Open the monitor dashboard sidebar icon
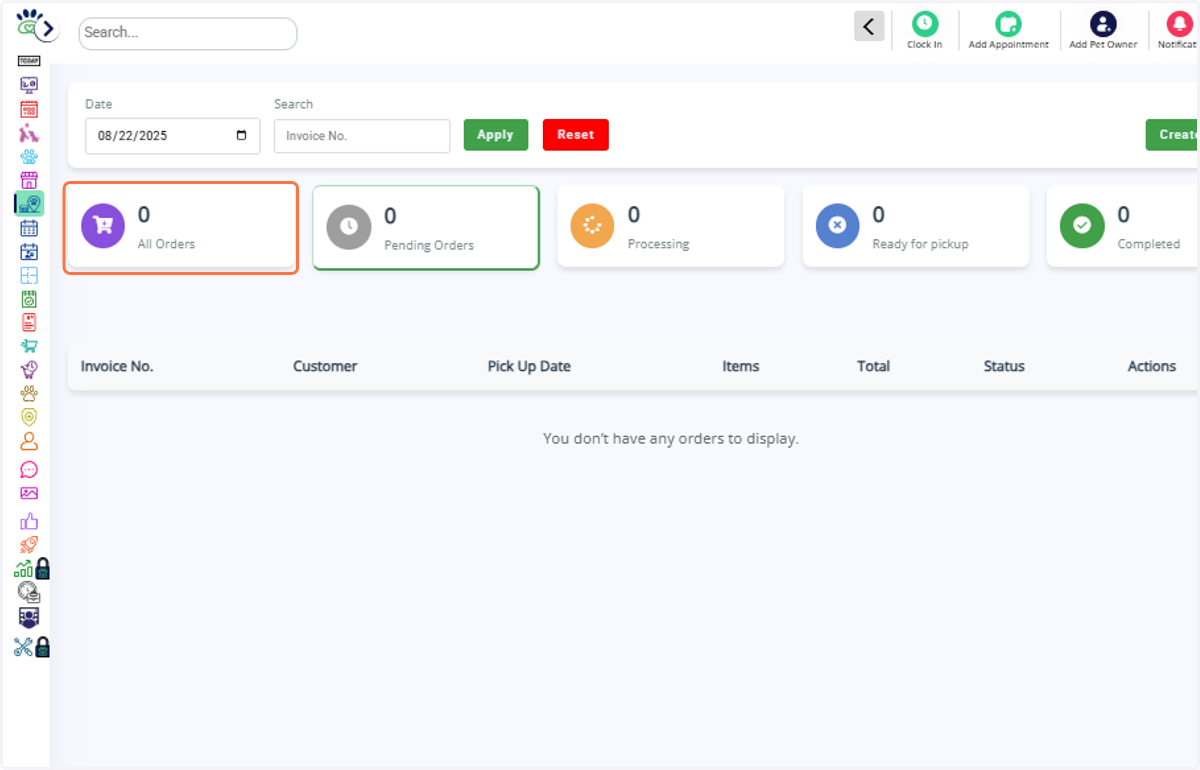 pos(29,85)
